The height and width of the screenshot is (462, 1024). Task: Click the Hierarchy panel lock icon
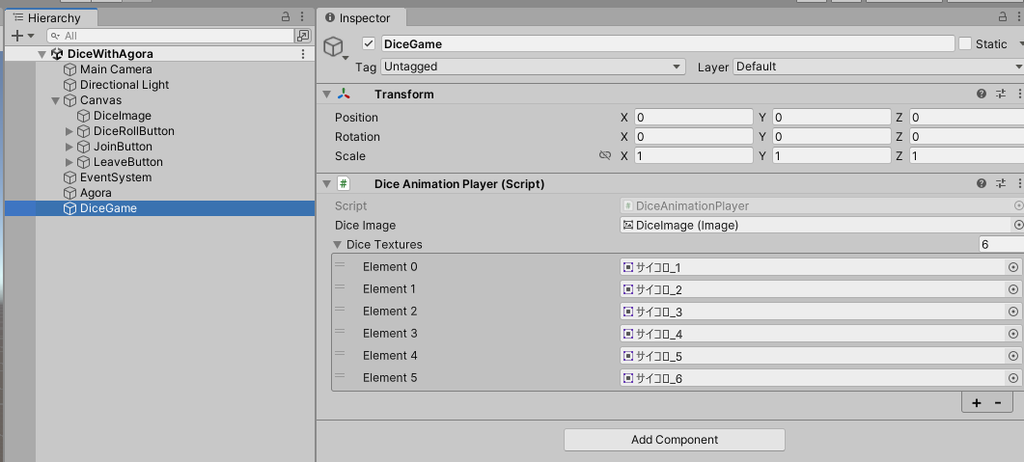click(285, 17)
